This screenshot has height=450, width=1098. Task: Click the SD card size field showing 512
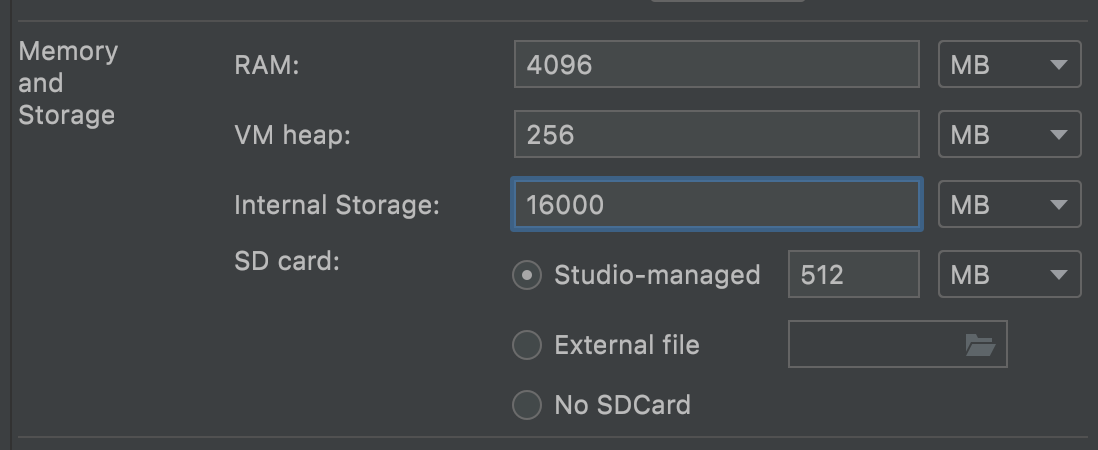click(x=853, y=275)
